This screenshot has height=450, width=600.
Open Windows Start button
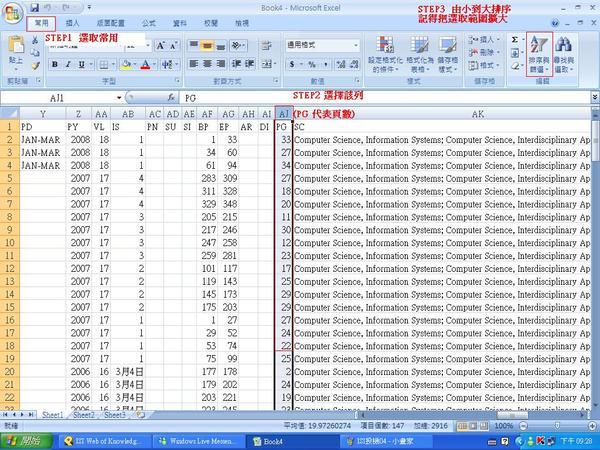click(26, 441)
